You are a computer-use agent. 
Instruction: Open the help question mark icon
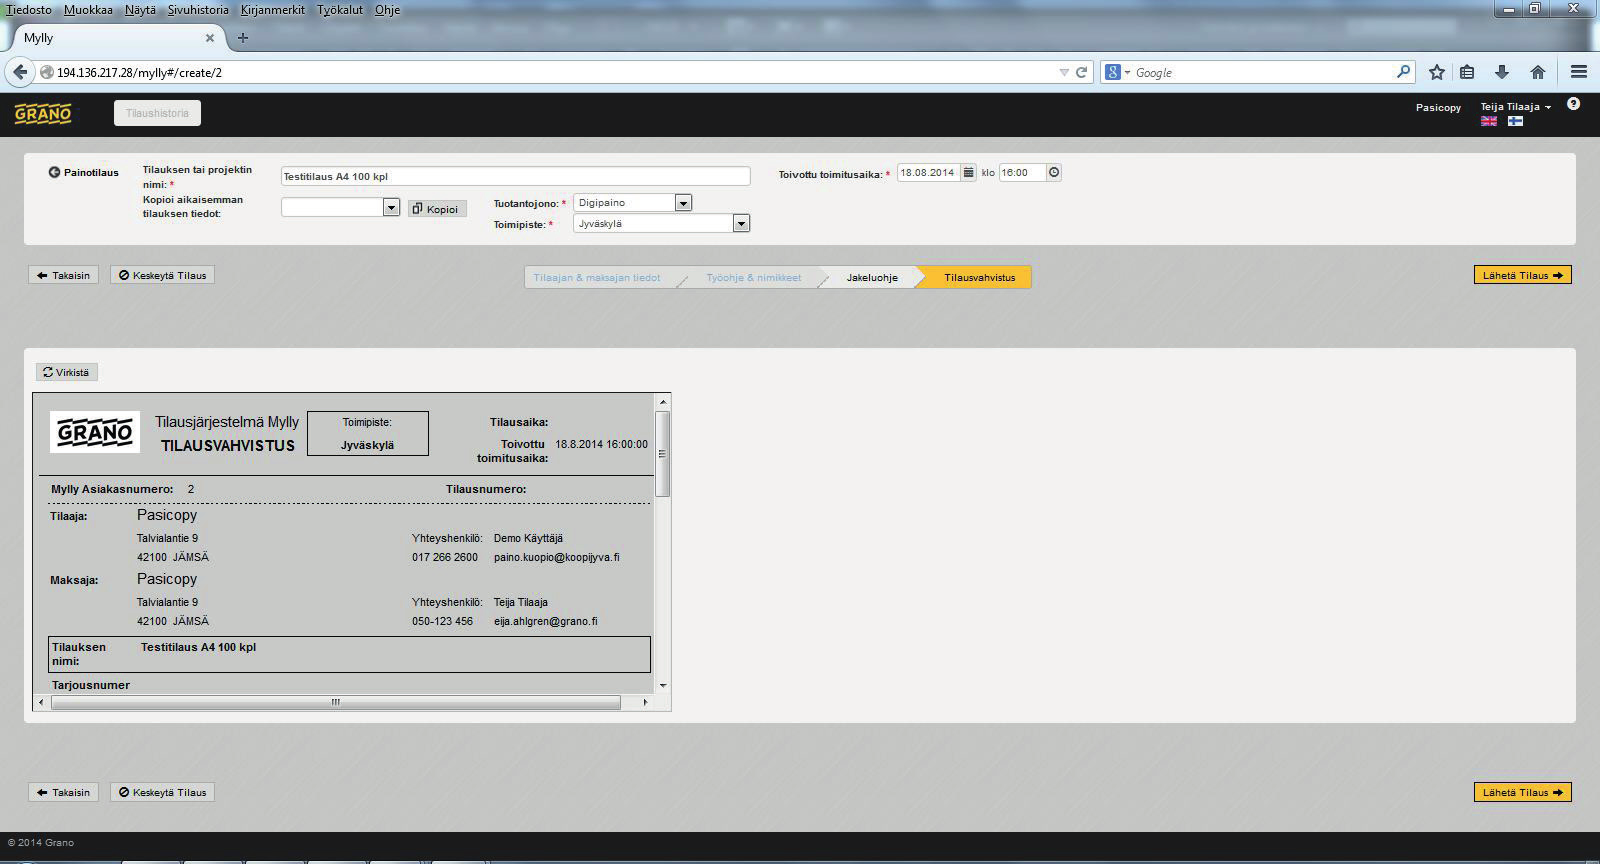pyautogui.click(x=1573, y=104)
